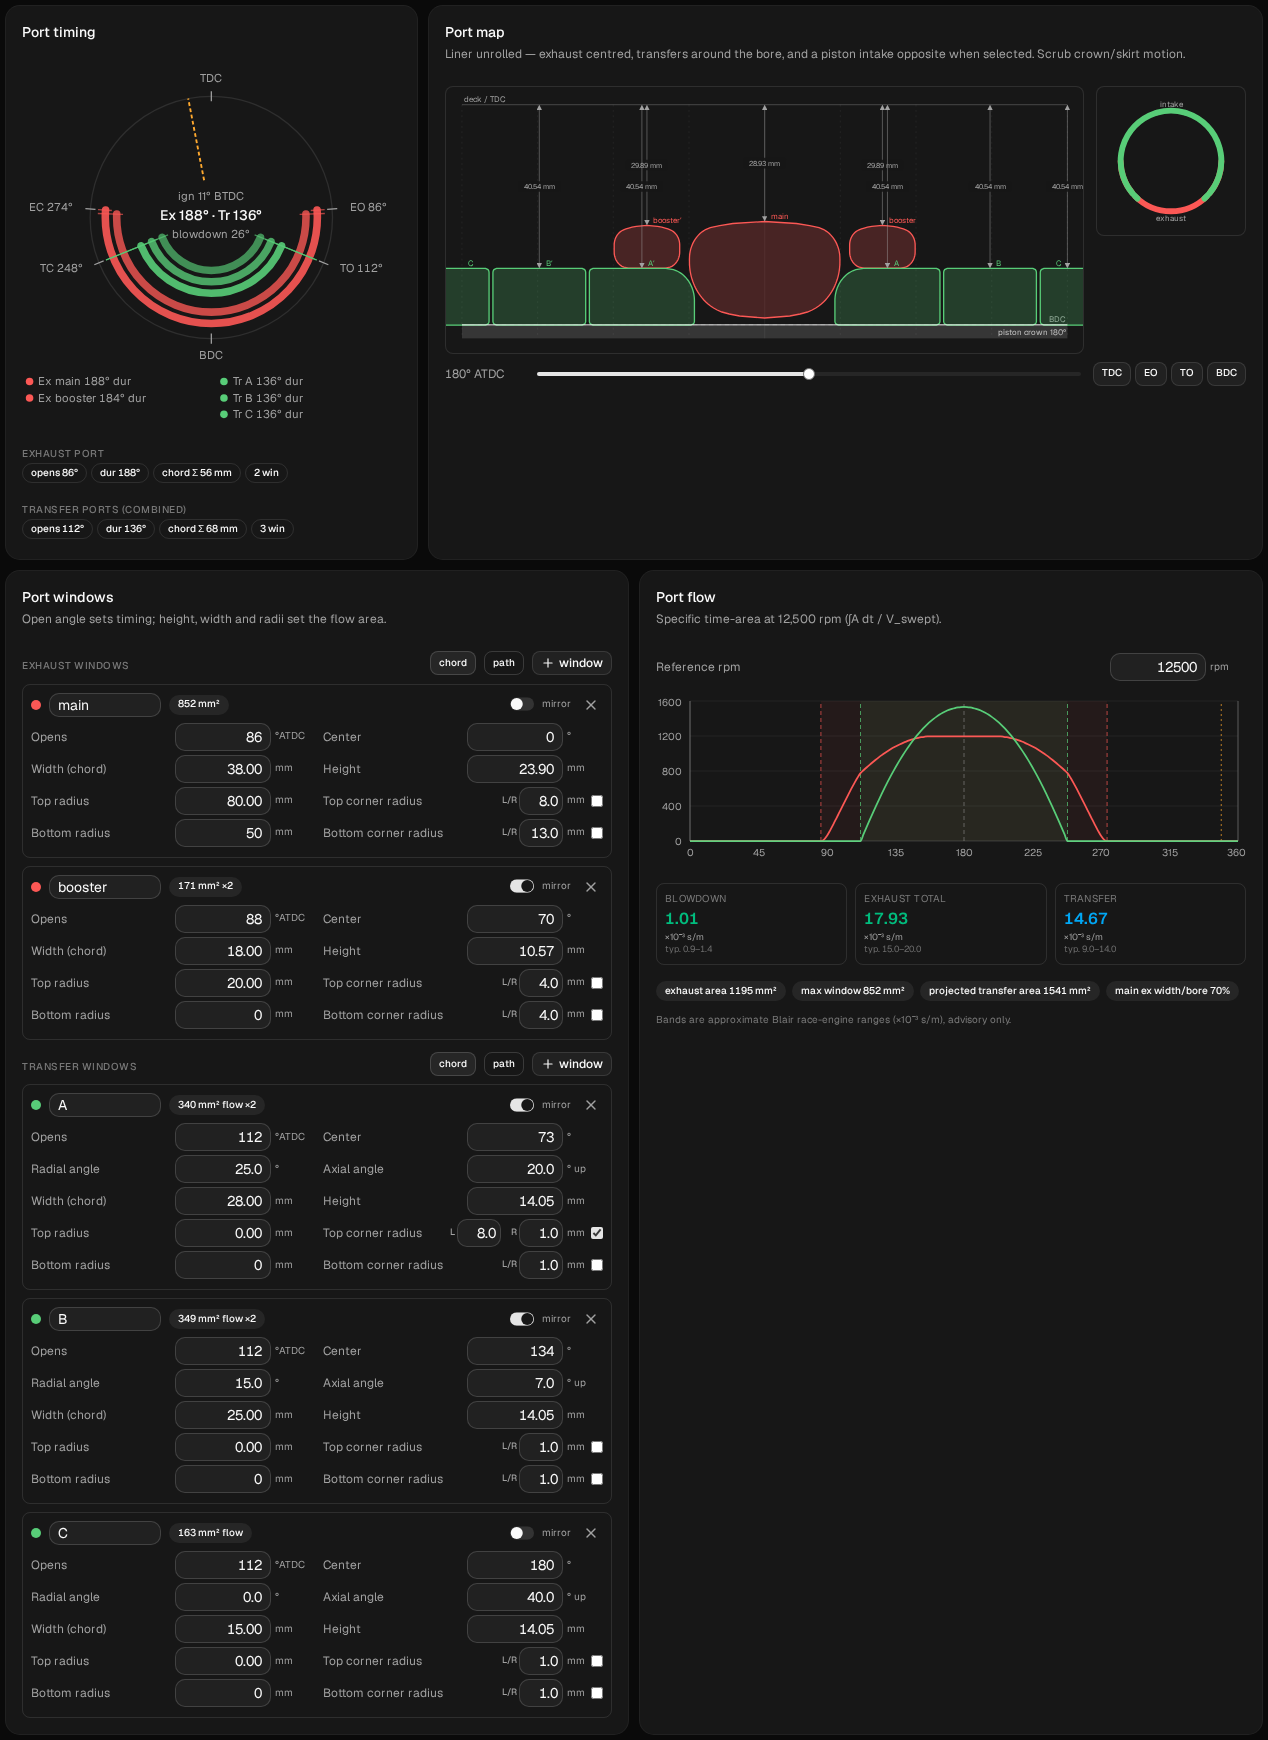Click the 'opens 86°' exhaust port chip
The image size is (1268, 1740).
click(54, 473)
